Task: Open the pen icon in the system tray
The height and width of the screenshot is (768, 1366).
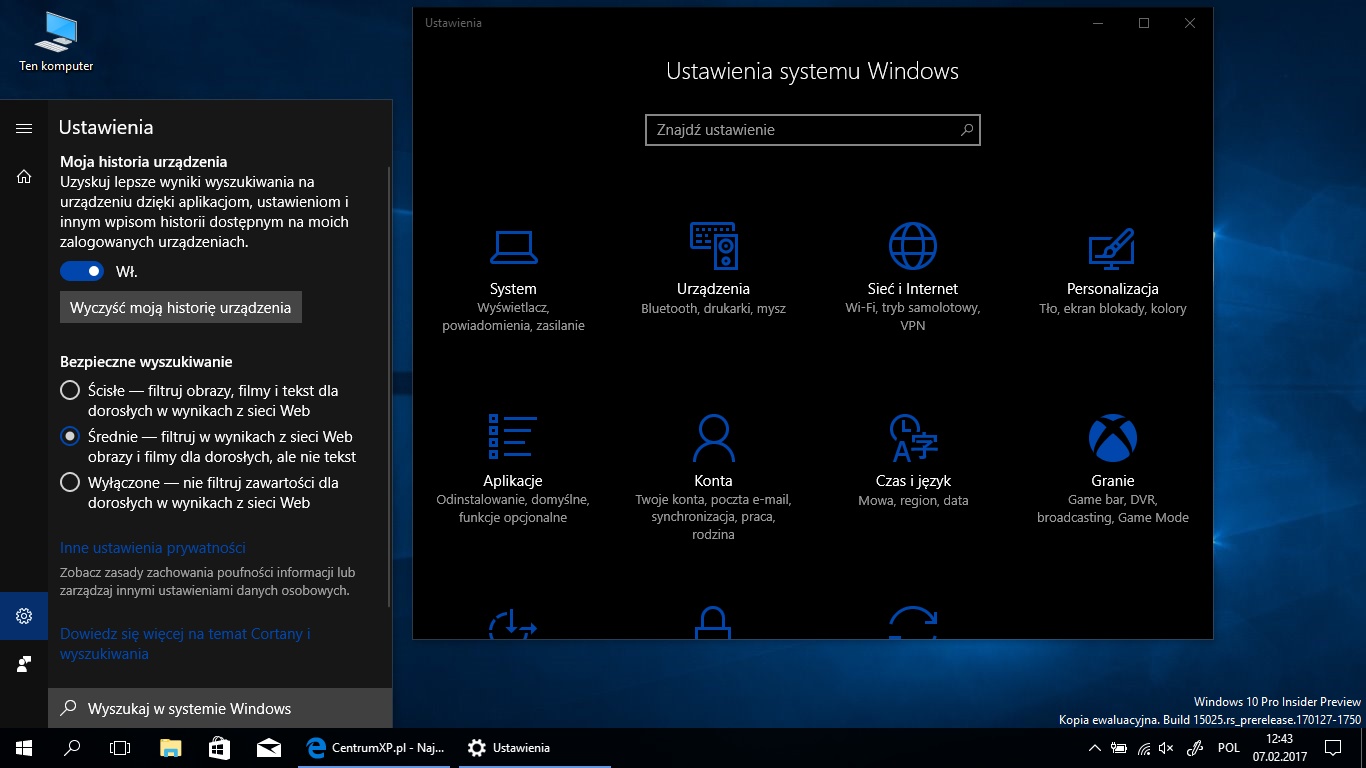Action: (x=1194, y=748)
